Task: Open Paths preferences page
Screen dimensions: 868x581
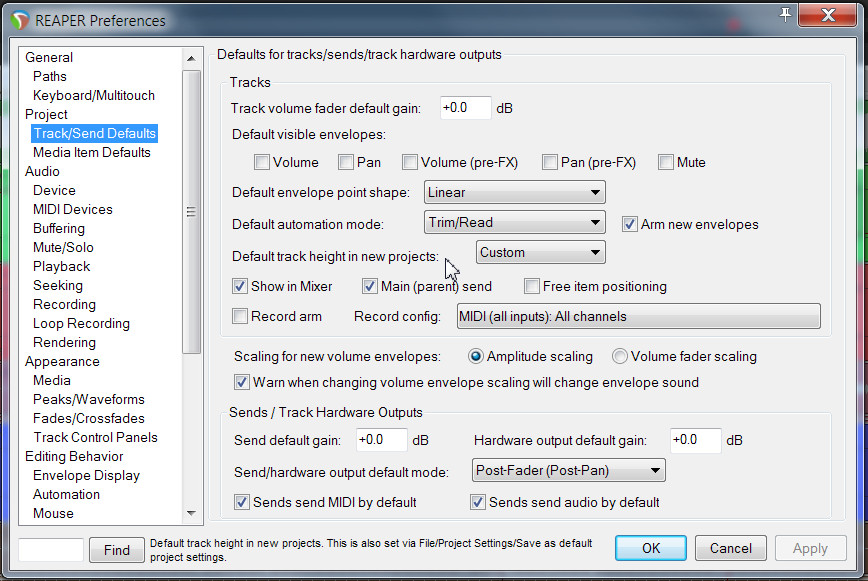Action: click(x=50, y=76)
